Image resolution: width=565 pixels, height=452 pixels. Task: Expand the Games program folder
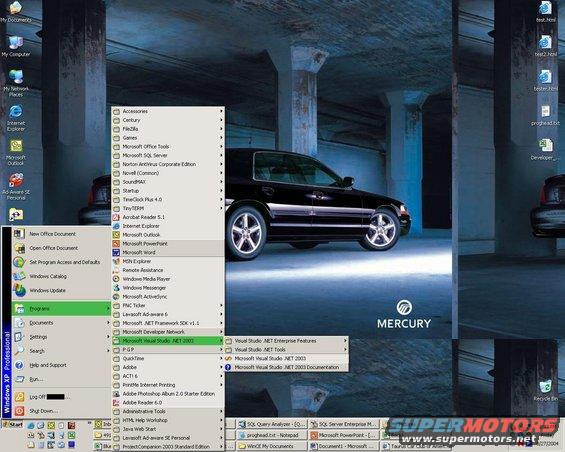click(x=168, y=138)
